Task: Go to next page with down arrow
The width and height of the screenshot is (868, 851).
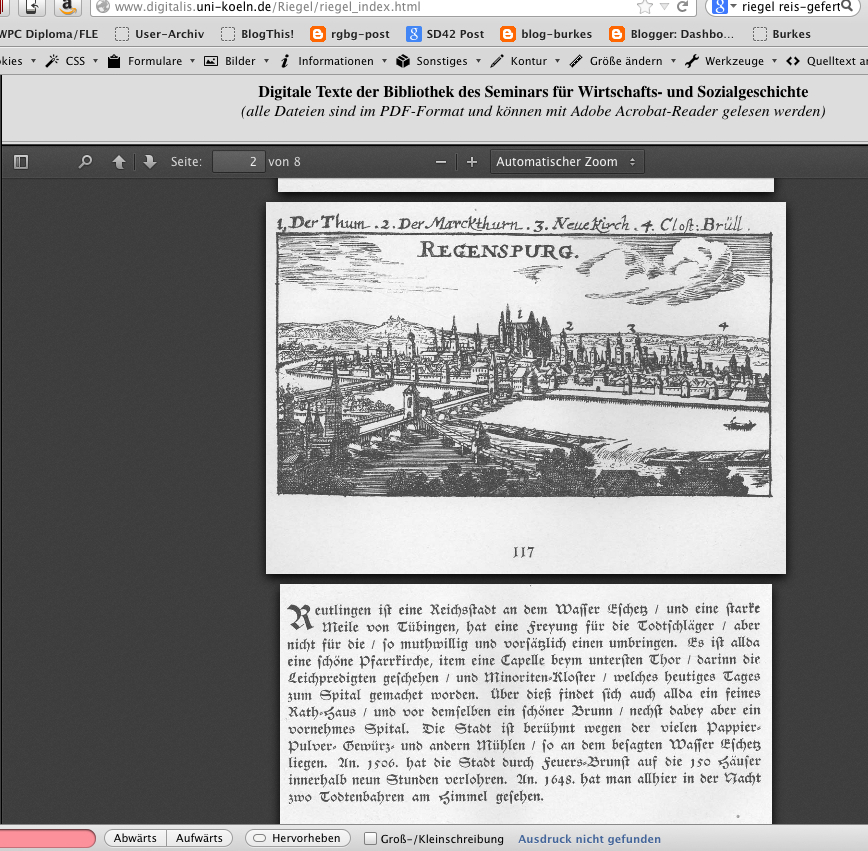Action: (x=149, y=162)
